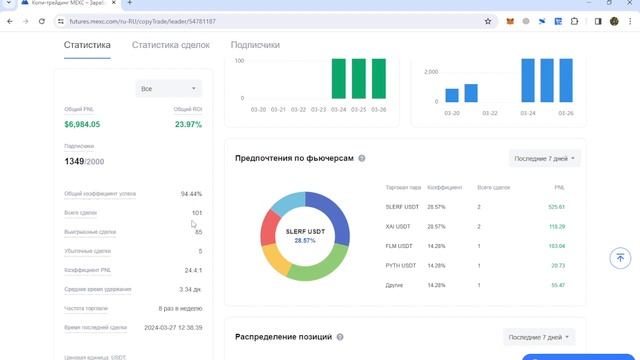
Task: Click the blue bar for 03-26
Action: coord(566,80)
